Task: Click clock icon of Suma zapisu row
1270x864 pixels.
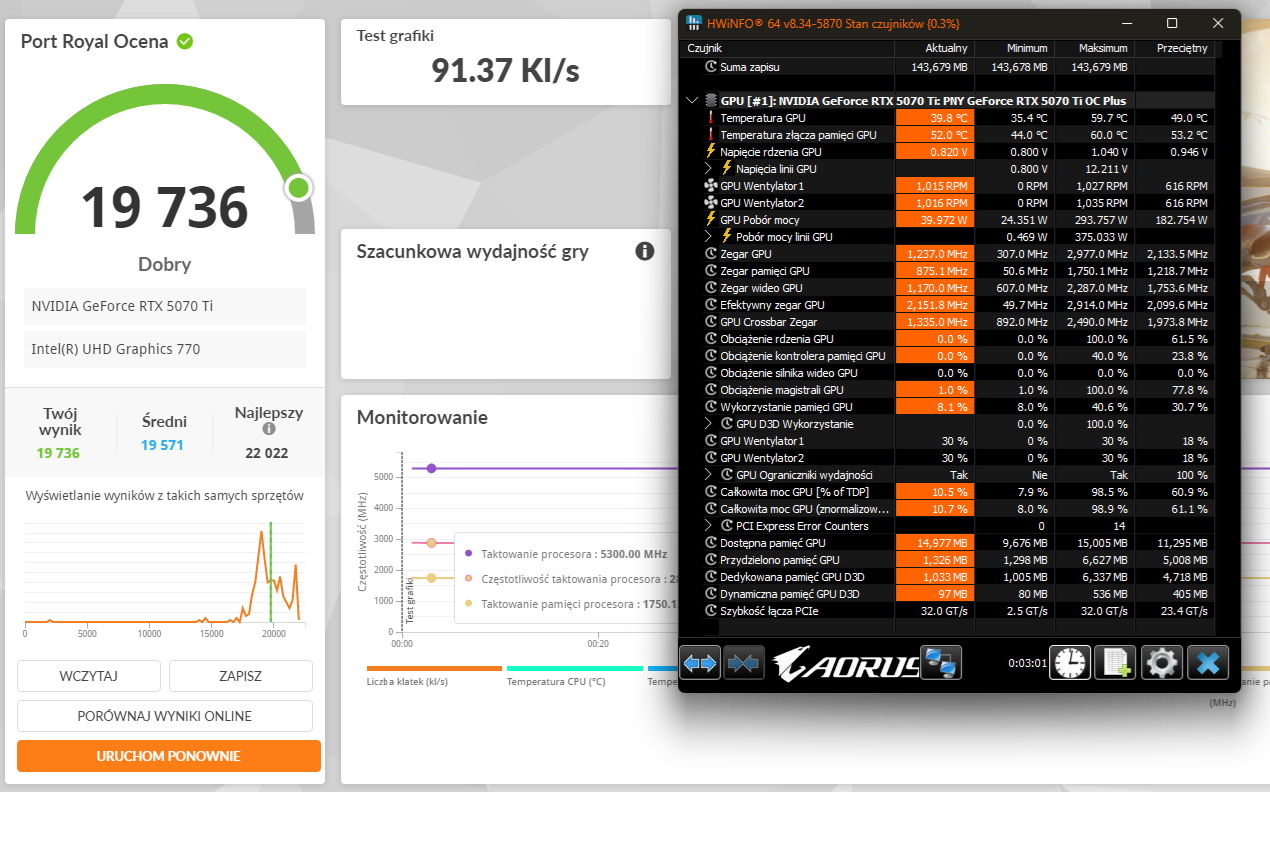Action: 711,67
